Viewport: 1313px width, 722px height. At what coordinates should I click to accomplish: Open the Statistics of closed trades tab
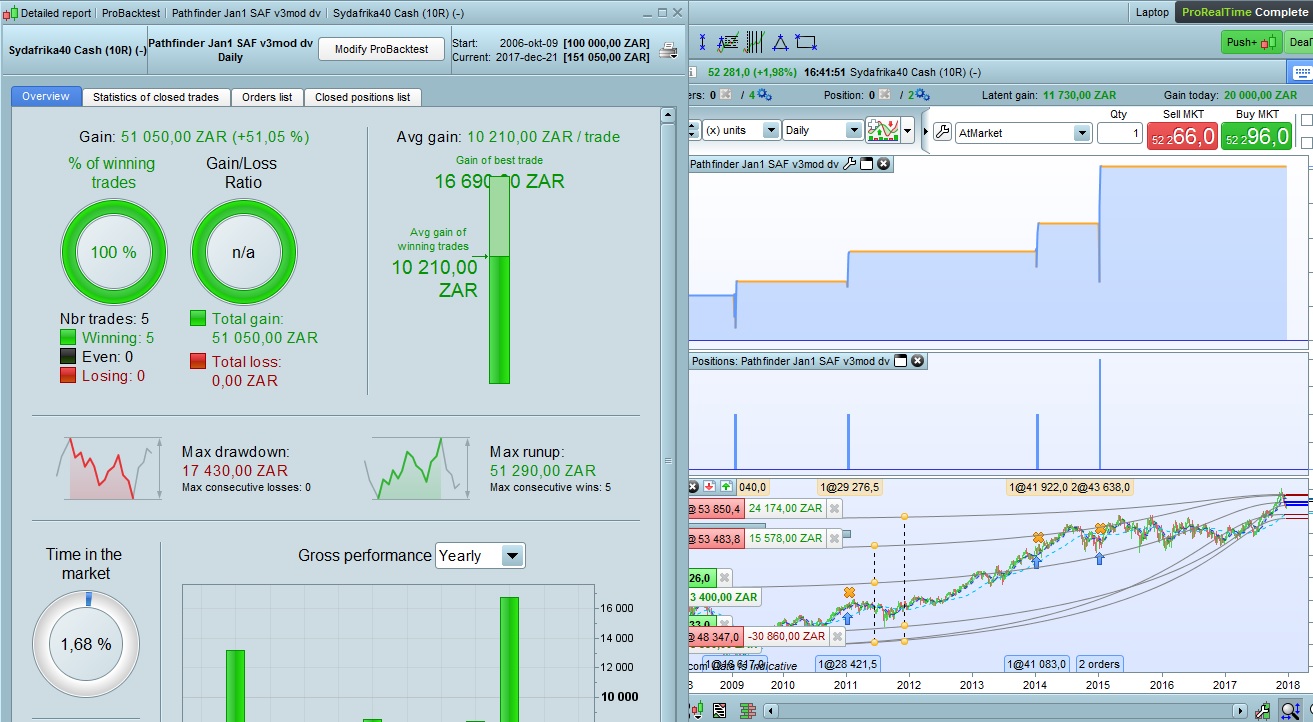click(156, 97)
